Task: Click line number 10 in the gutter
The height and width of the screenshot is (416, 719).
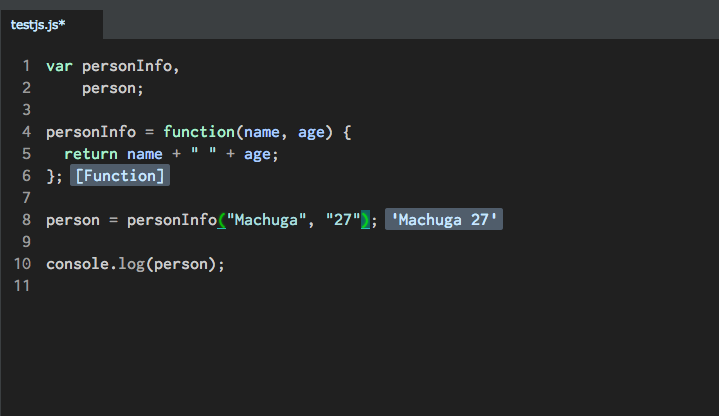Action: click(x=22, y=264)
